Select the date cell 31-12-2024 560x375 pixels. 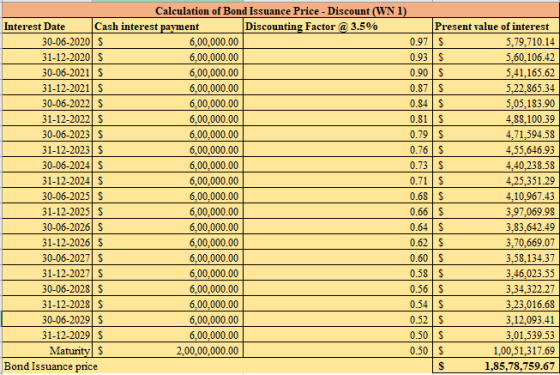(47, 181)
